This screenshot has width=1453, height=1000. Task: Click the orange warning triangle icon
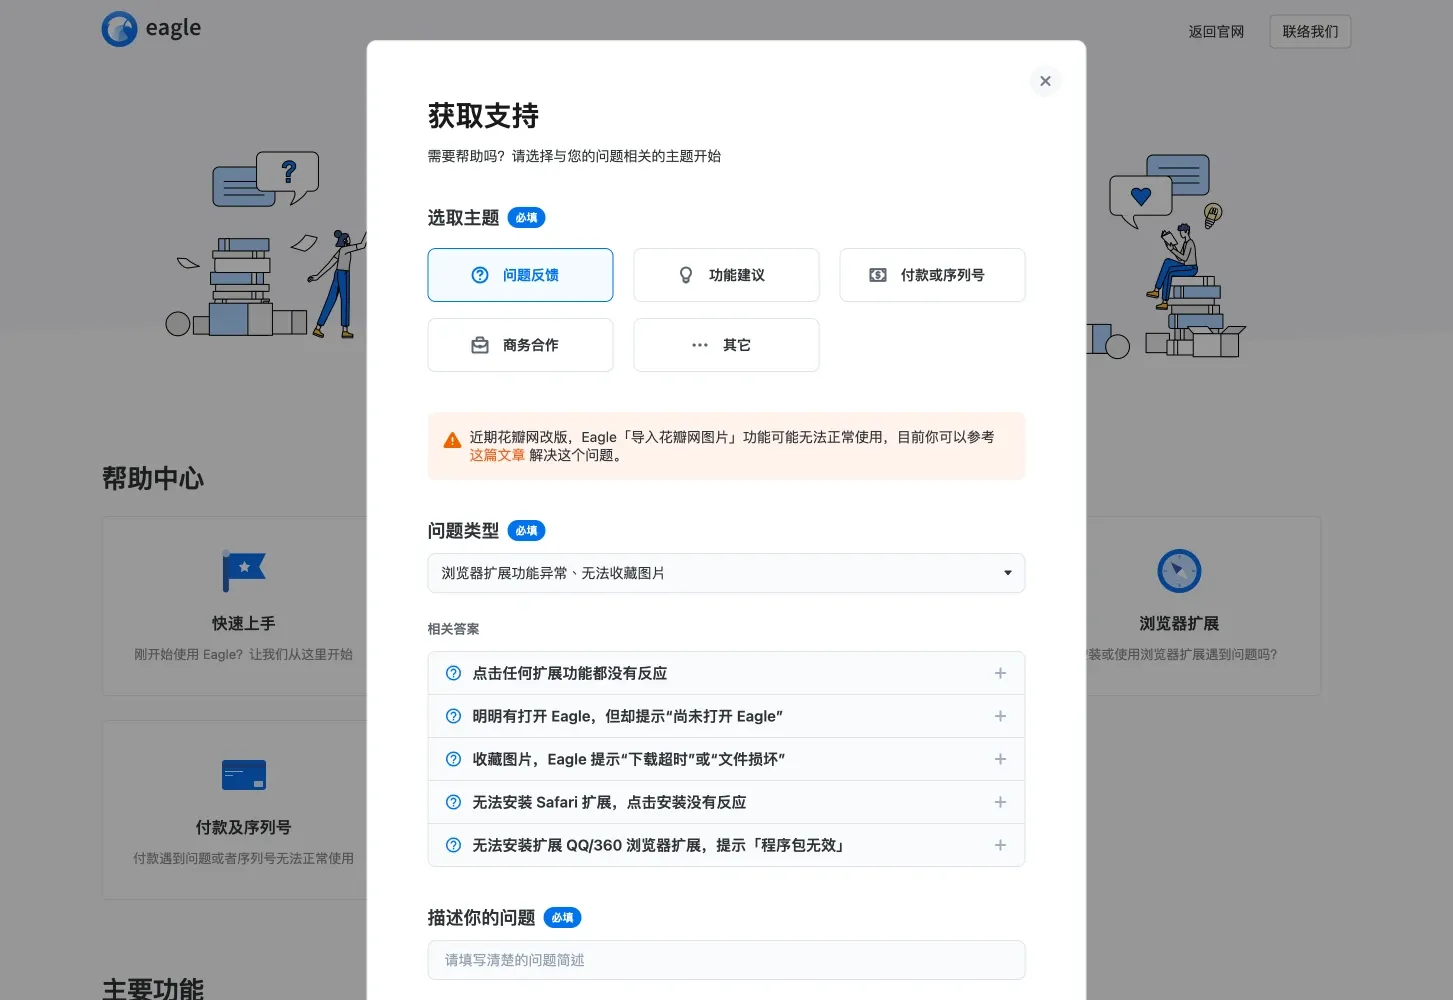coord(452,440)
